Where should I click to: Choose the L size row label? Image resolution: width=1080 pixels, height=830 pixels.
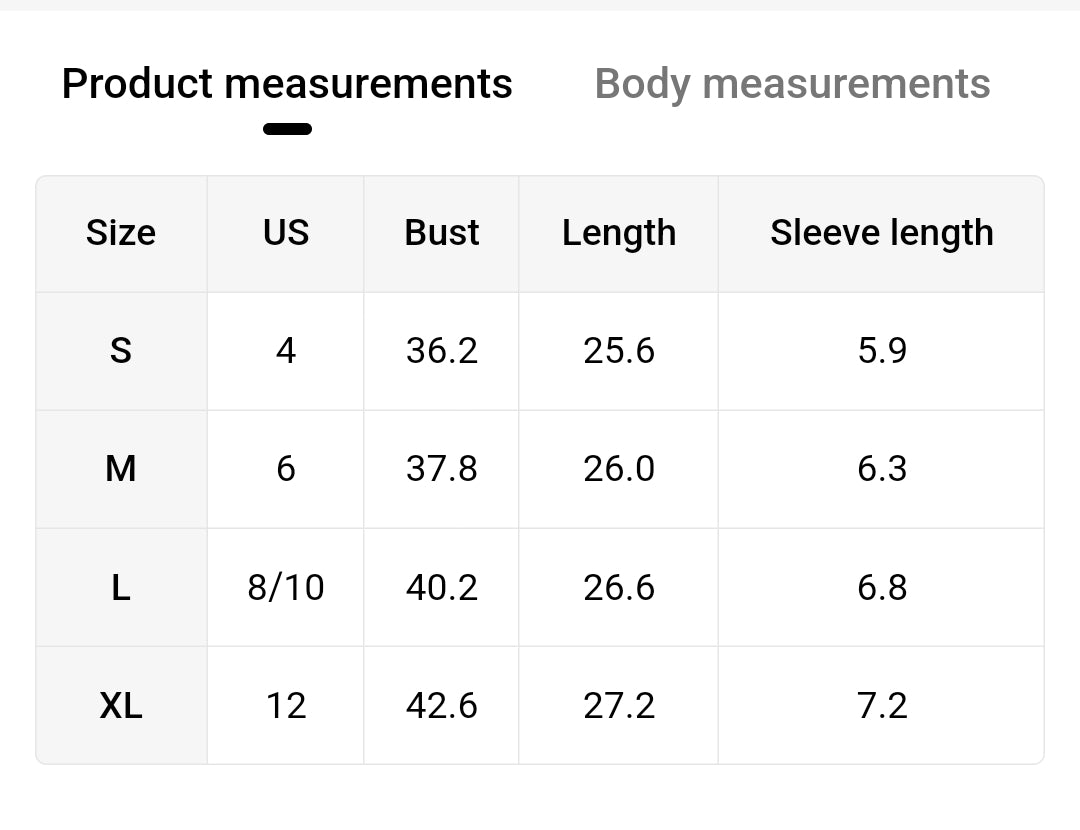(x=121, y=587)
